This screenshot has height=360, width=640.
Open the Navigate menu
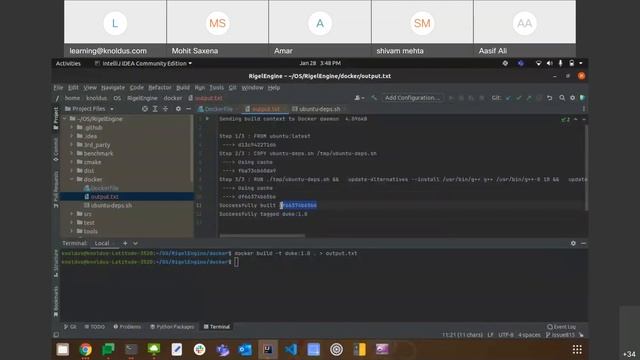pos(113,88)
